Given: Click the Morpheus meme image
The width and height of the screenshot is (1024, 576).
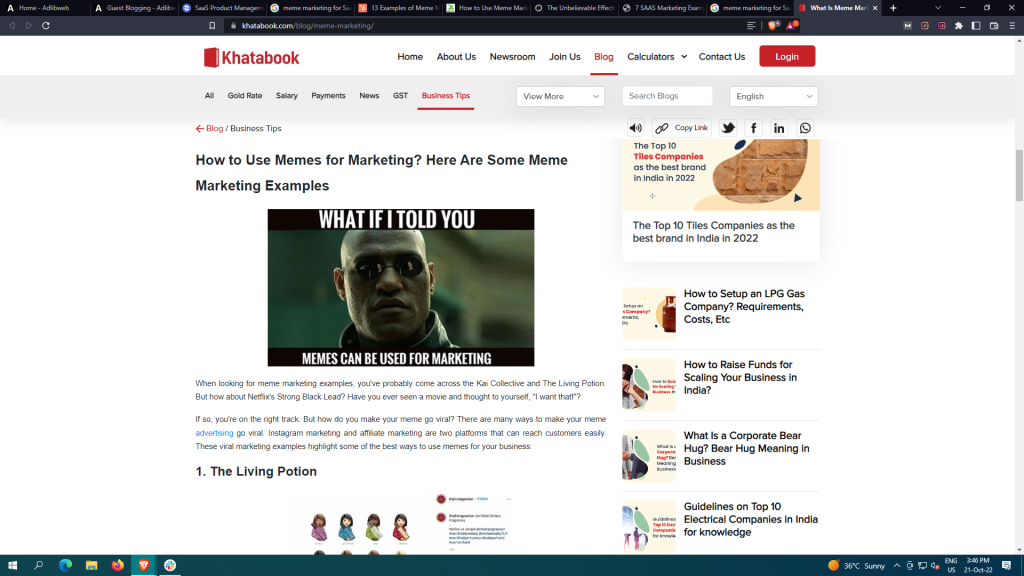Looking at the screenshot, I should click(400, 287).
